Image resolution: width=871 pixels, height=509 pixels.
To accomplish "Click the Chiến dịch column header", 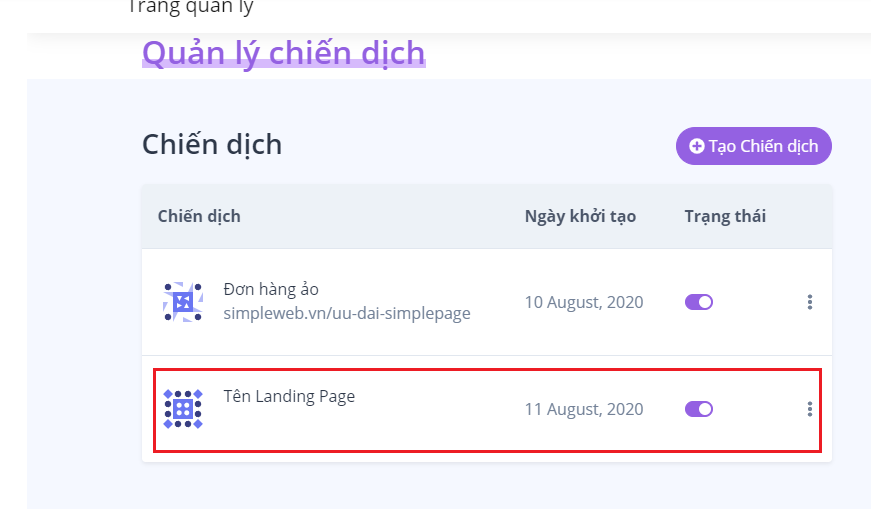I will [199, 216].
